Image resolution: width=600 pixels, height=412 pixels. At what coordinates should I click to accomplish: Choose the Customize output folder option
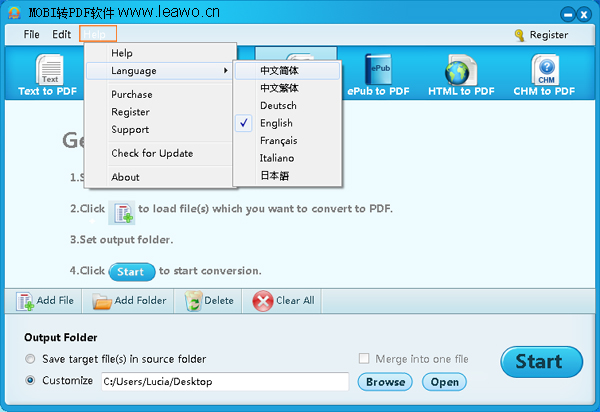click(x=30, y=380)
